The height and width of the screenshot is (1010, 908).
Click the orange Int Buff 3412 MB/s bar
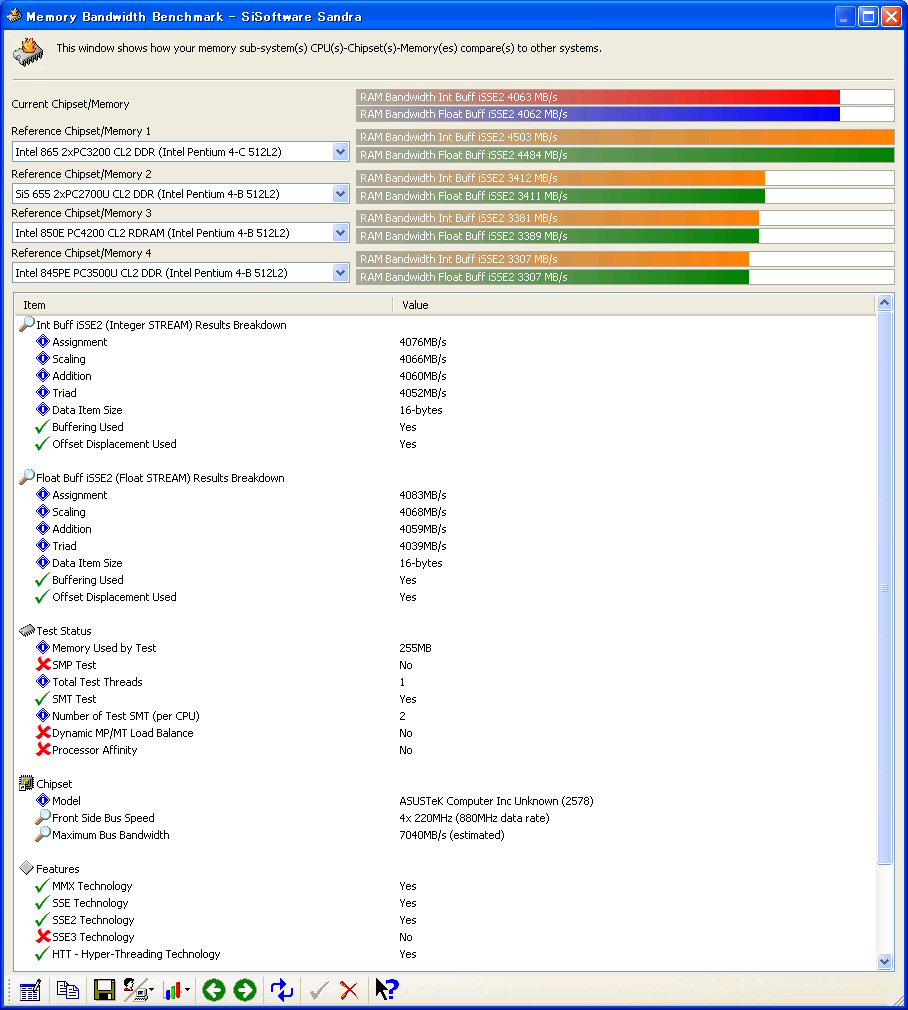tap(625, 178)
